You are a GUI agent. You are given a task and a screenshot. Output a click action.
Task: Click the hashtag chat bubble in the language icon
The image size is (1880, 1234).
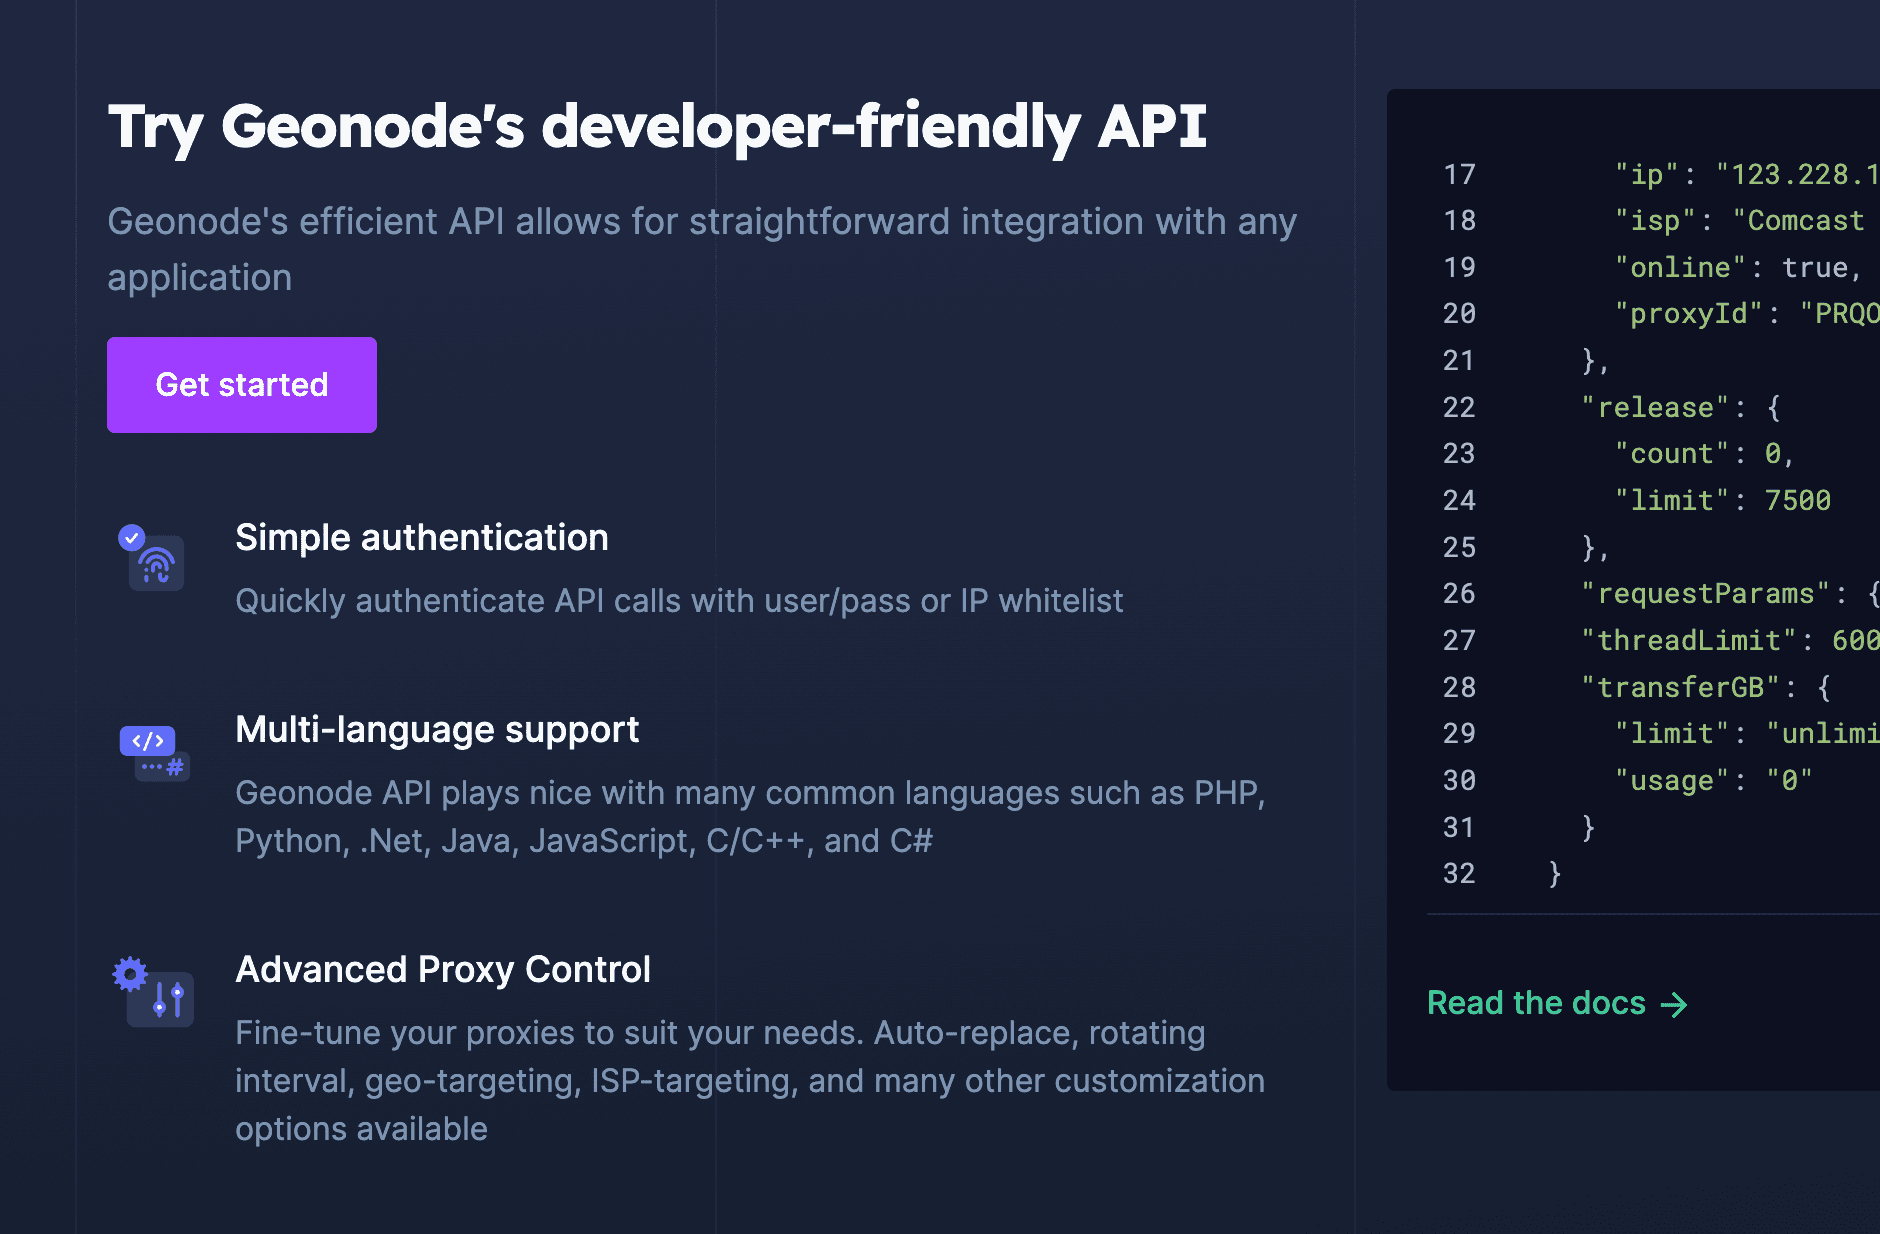coord(163,766)
